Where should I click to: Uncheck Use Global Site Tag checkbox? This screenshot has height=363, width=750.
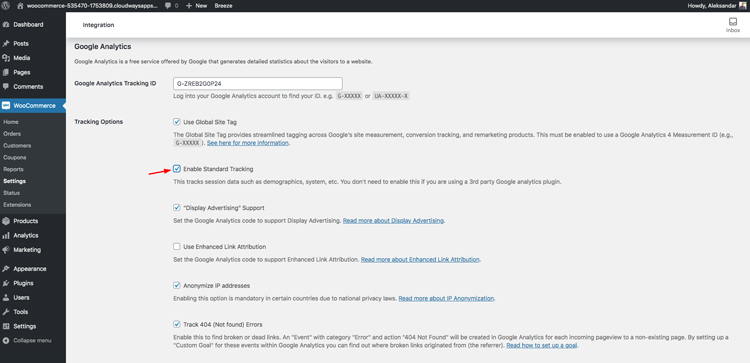click(x=176, y=122)
